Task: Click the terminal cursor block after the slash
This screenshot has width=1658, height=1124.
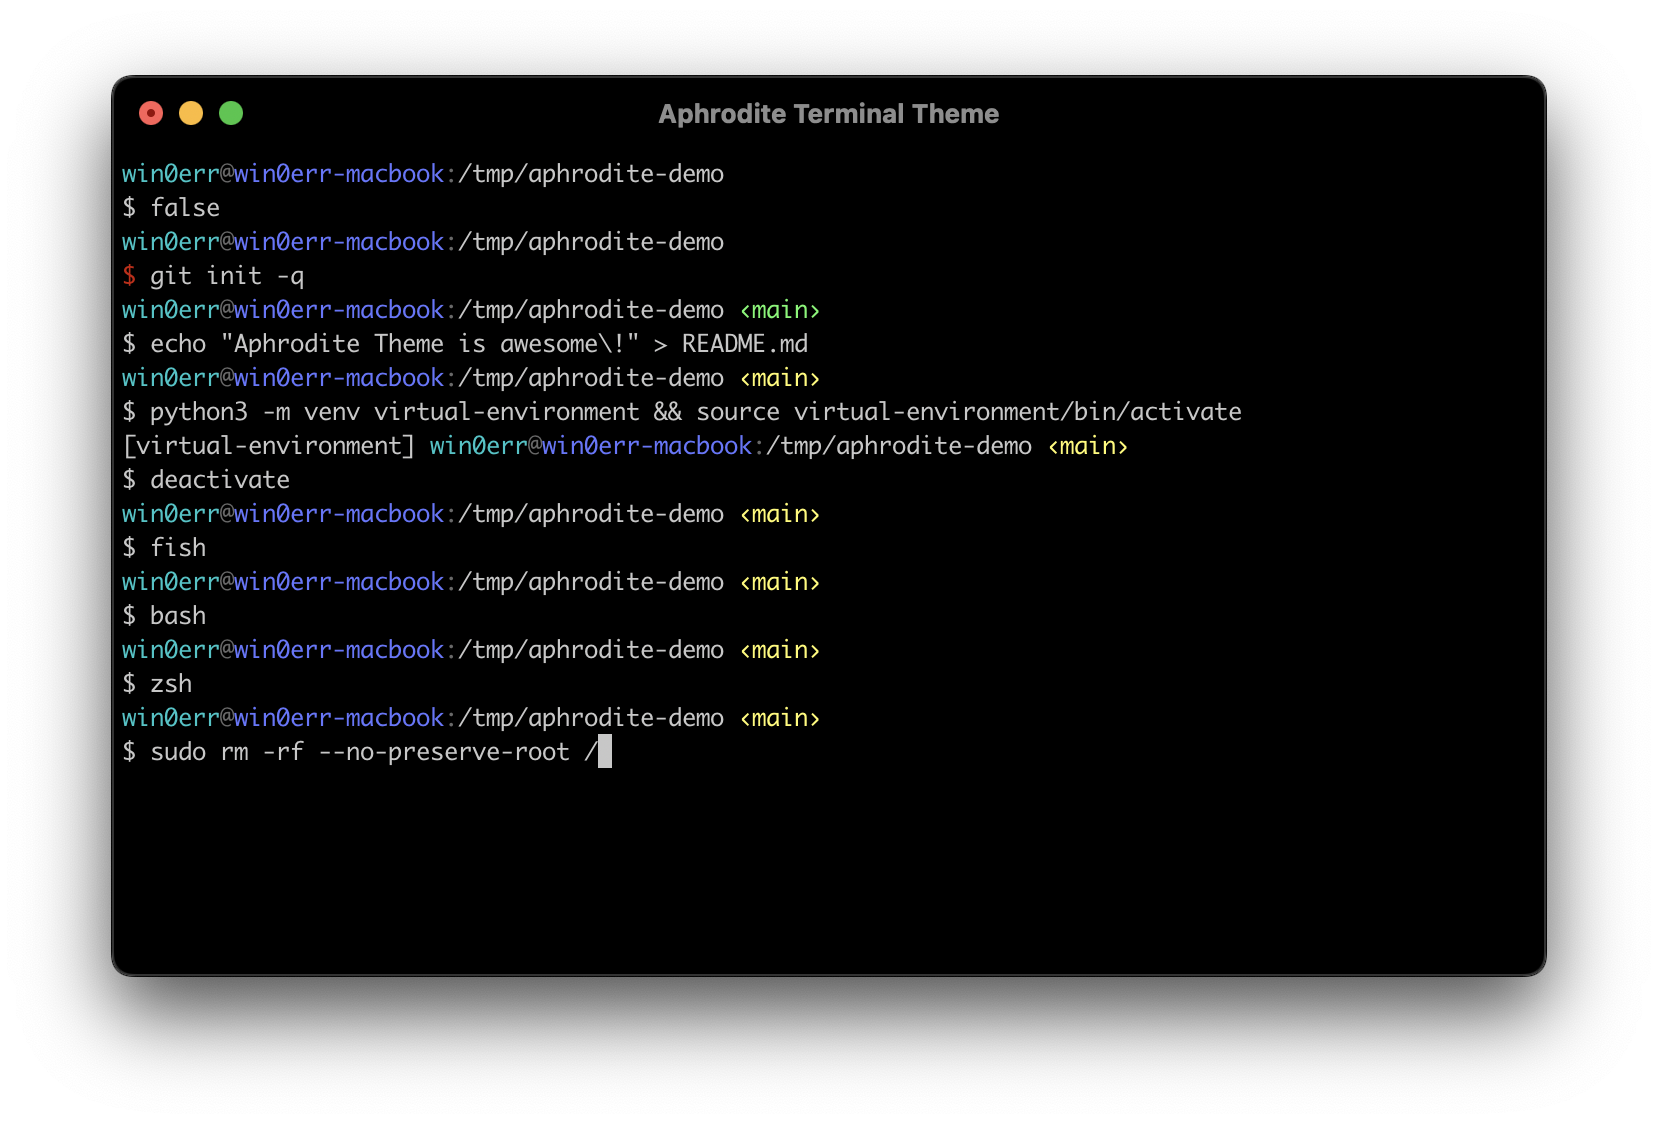Action: (605, 752)
